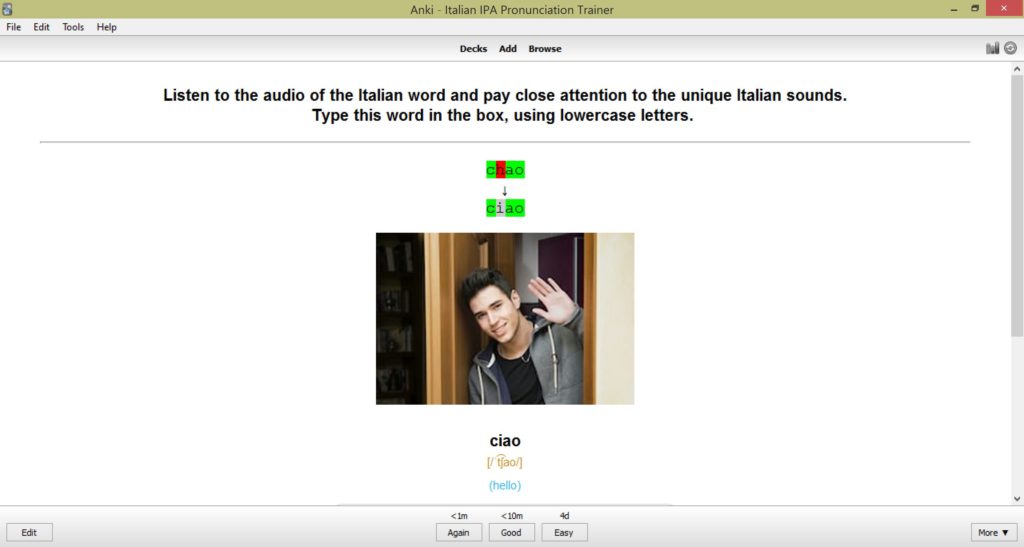Click the scrollbar down arrow
1024x547 pixels.
tap(1017, 499)
